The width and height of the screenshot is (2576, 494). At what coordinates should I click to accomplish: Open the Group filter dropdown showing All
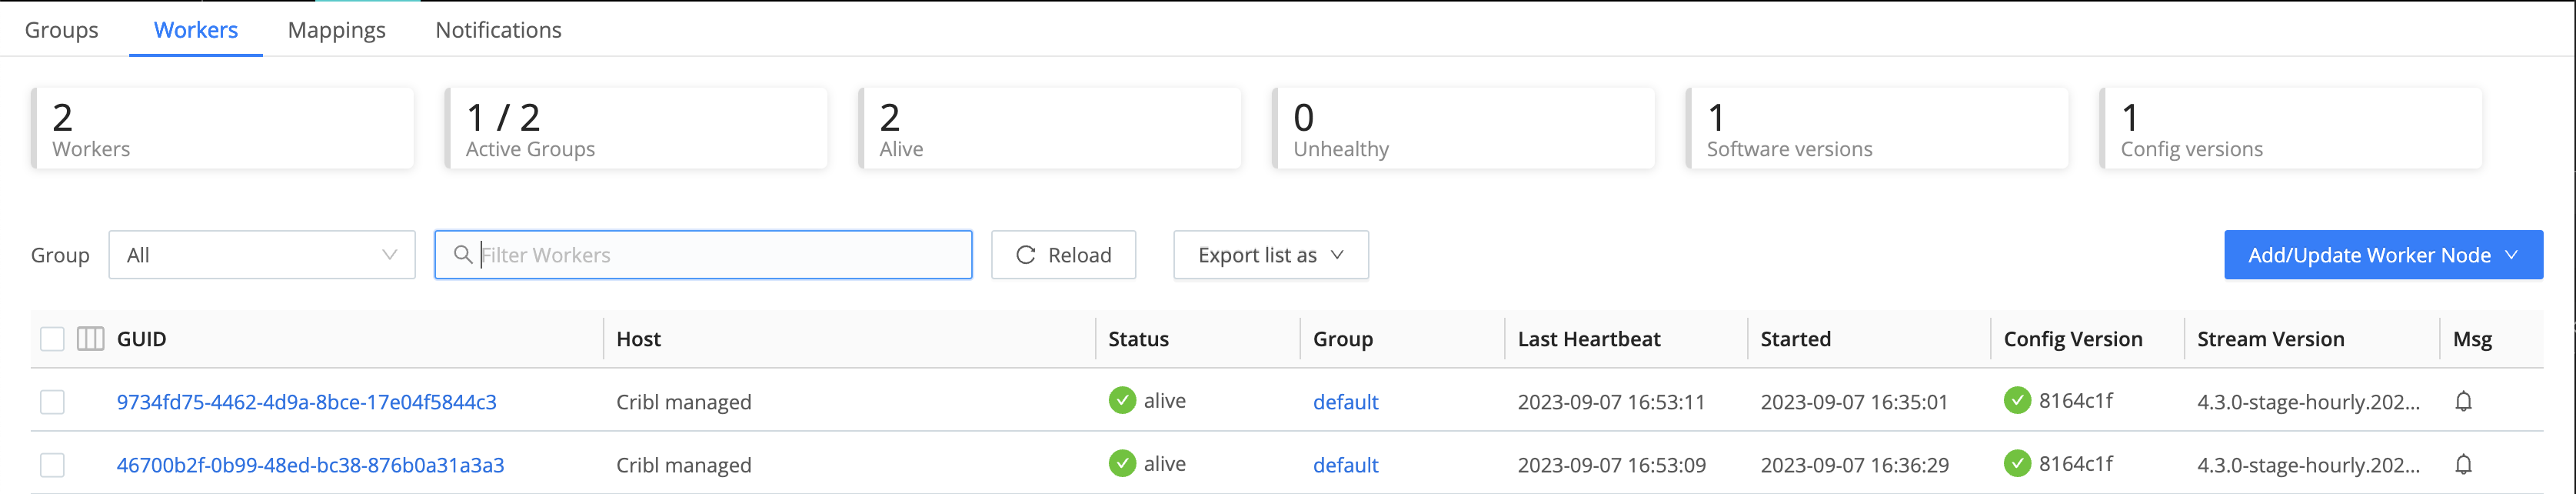click(x=260, y=255)
